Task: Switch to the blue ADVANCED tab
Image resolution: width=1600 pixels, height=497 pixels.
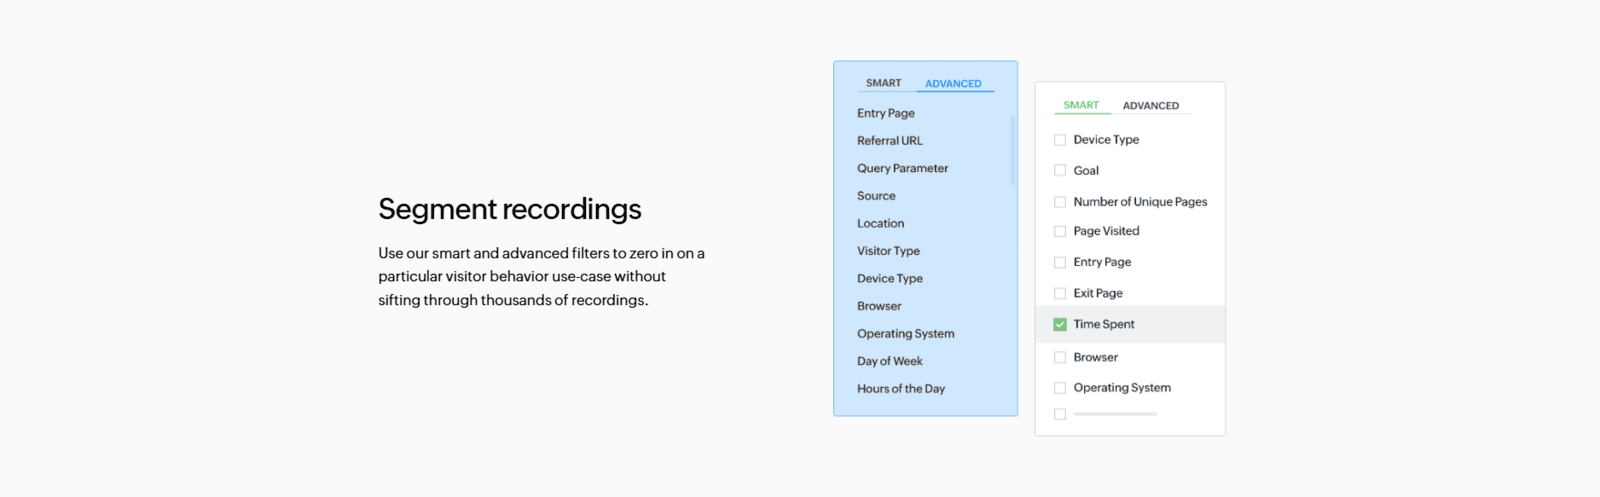Action: [953, 84]
